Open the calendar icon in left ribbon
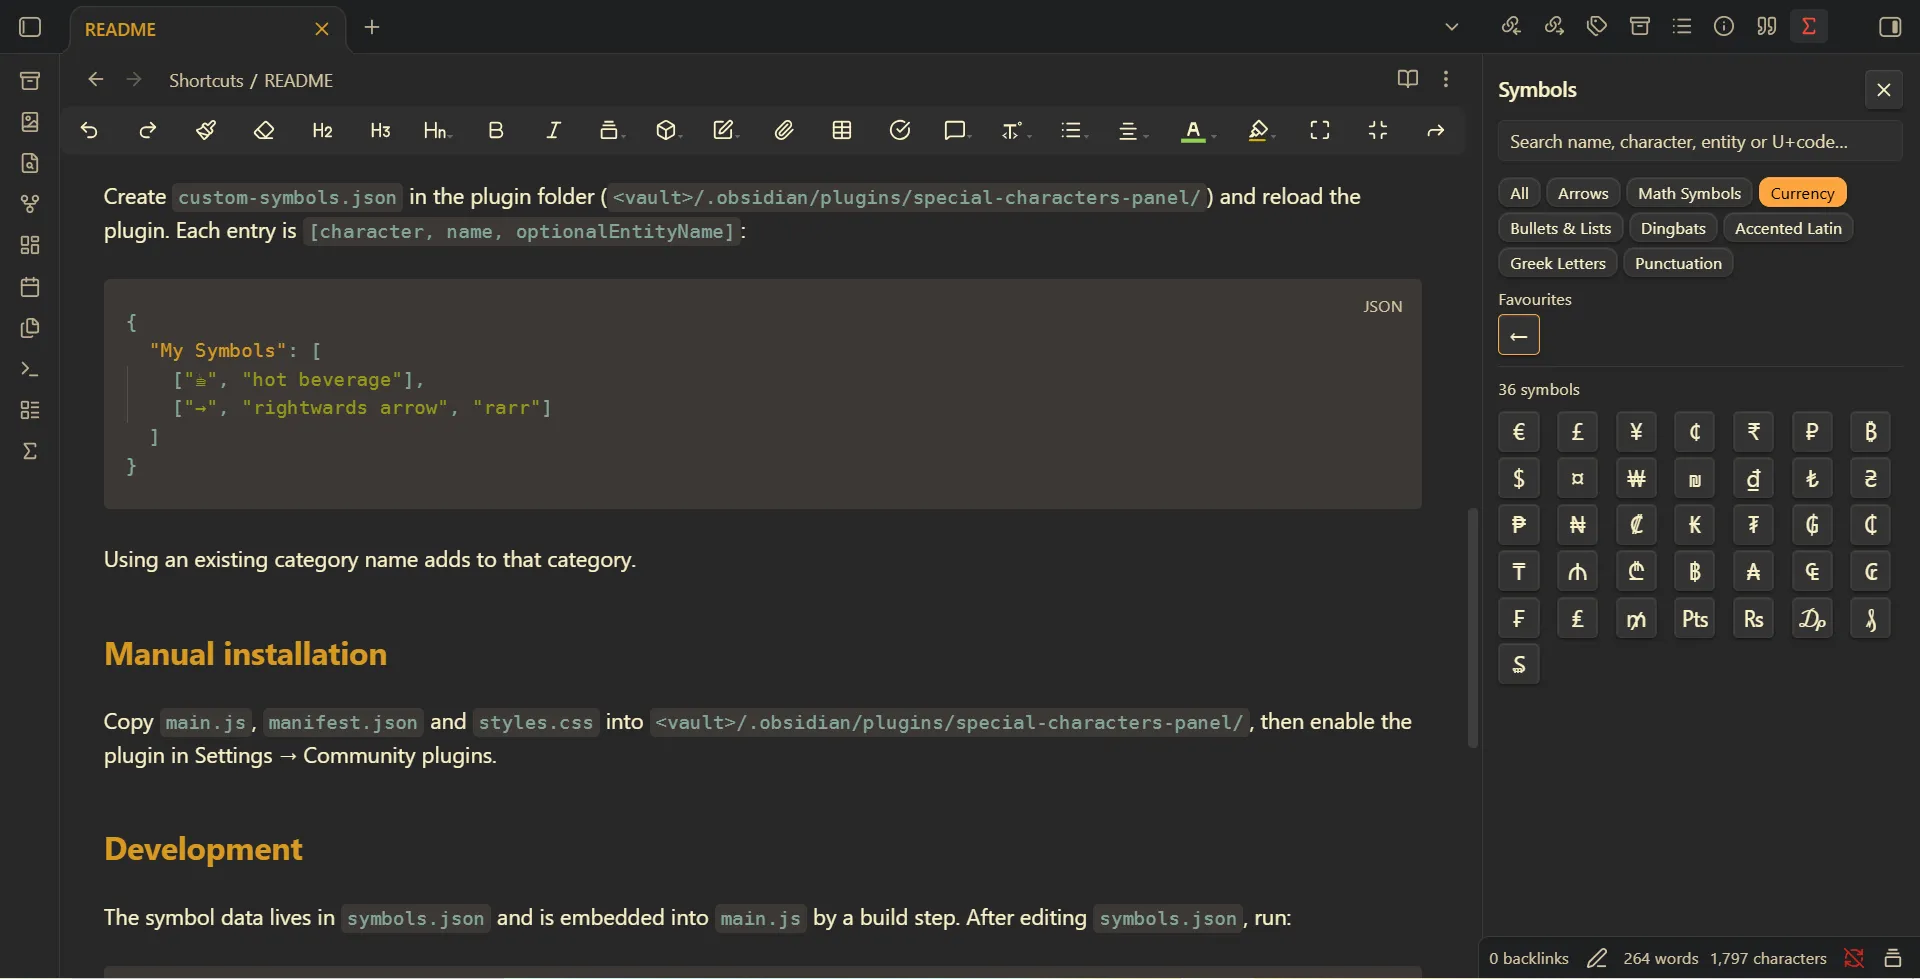Screen dimensions: 1920x979 (30, 287)
